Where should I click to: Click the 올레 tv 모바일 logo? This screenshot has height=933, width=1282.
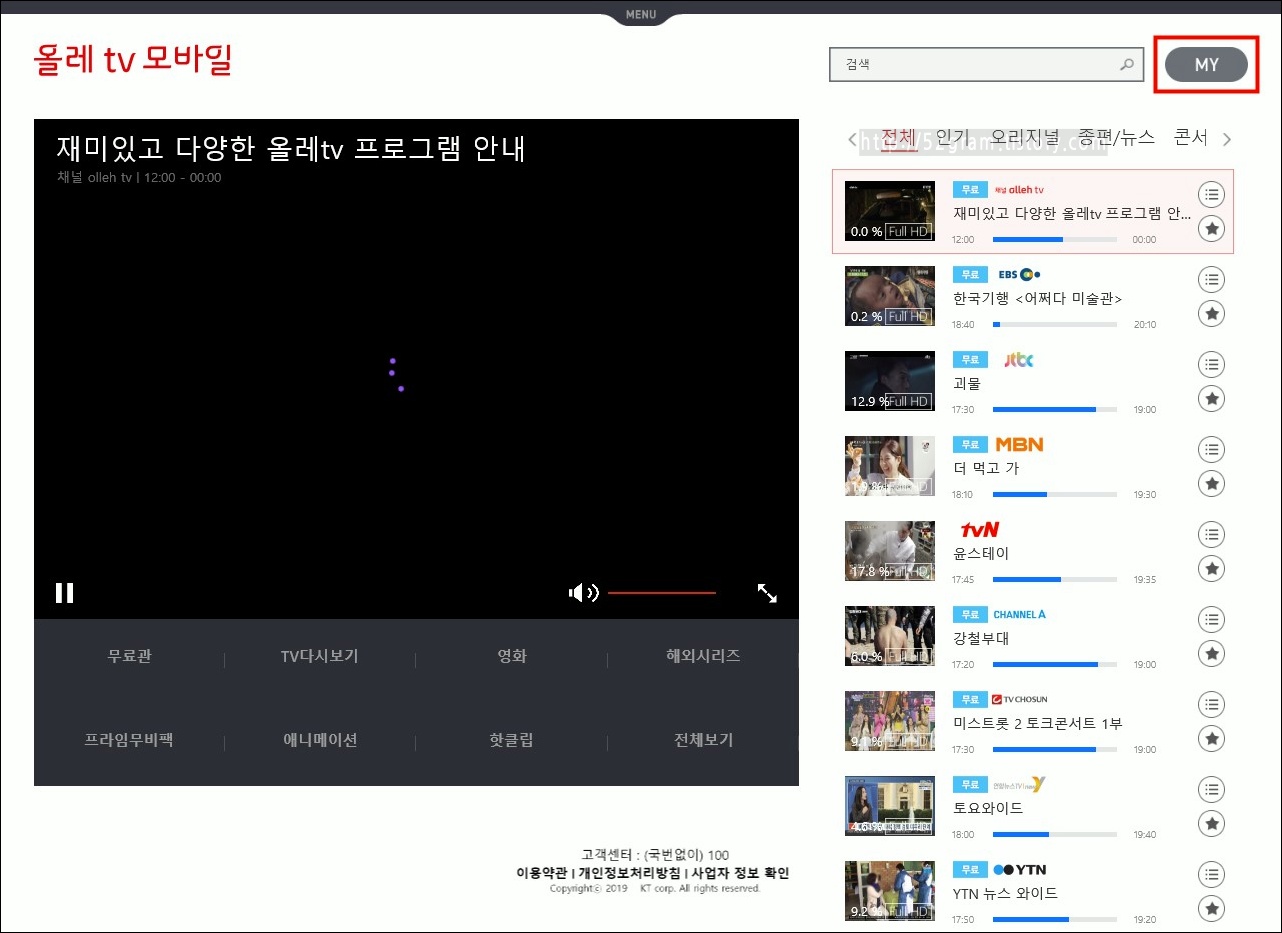point(133,60)
